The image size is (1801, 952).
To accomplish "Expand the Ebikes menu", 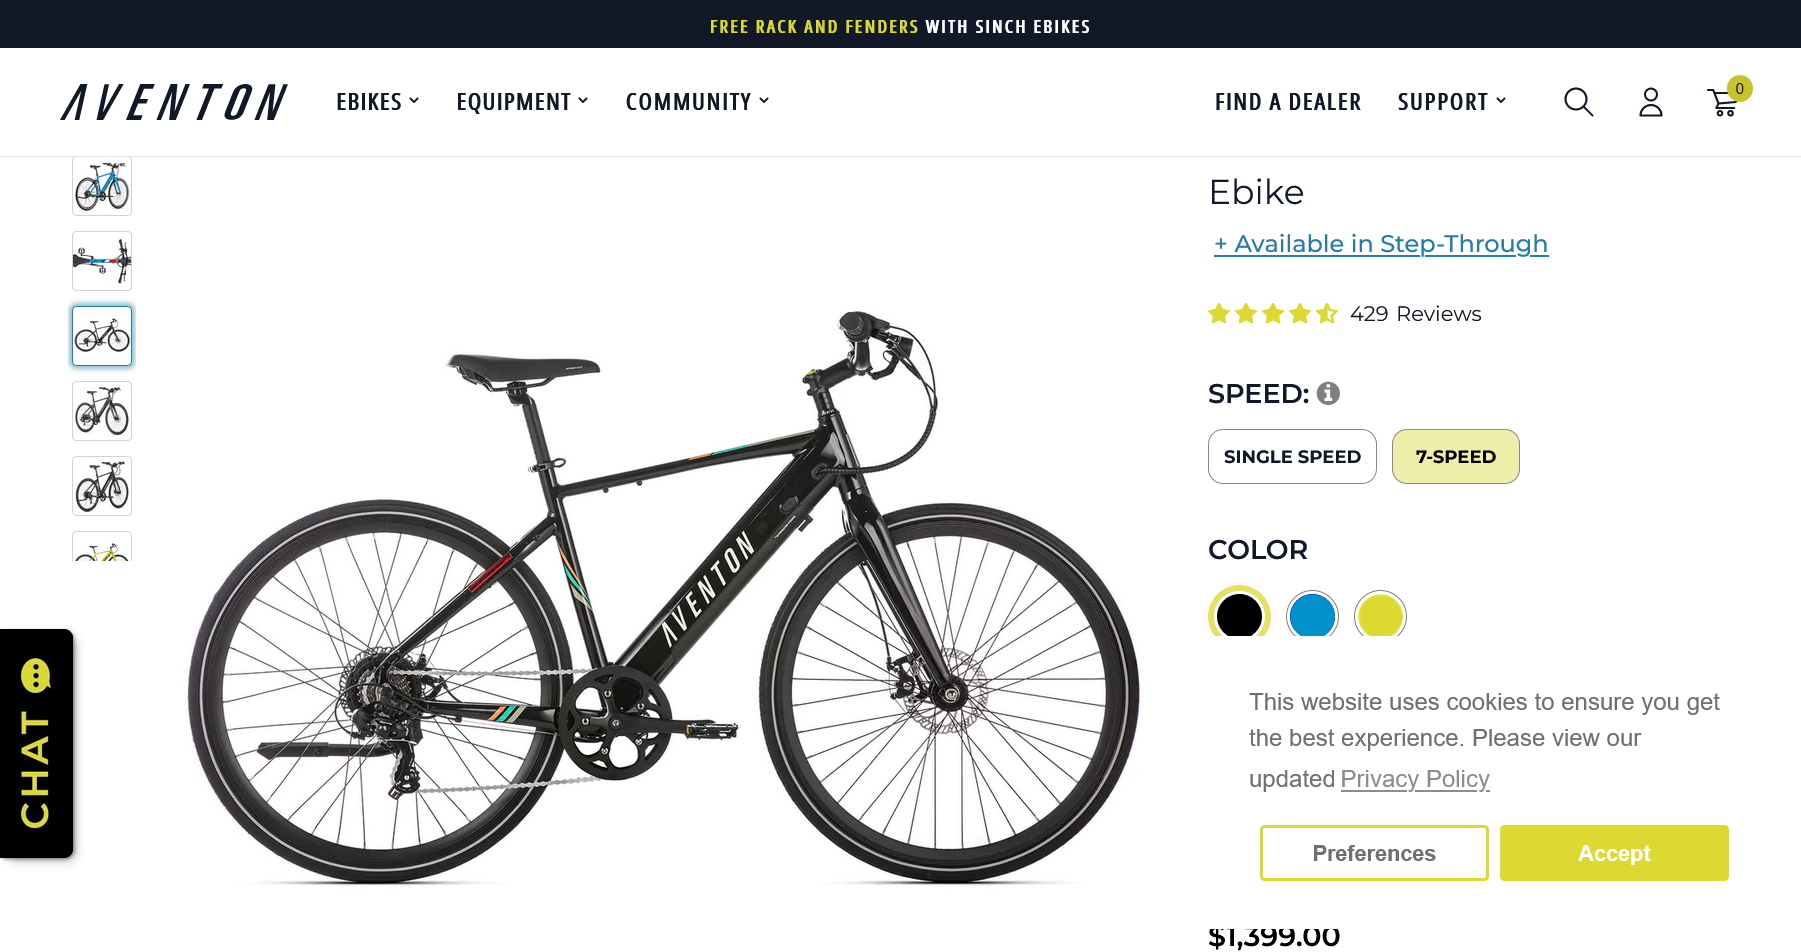I will click(377, 102).
